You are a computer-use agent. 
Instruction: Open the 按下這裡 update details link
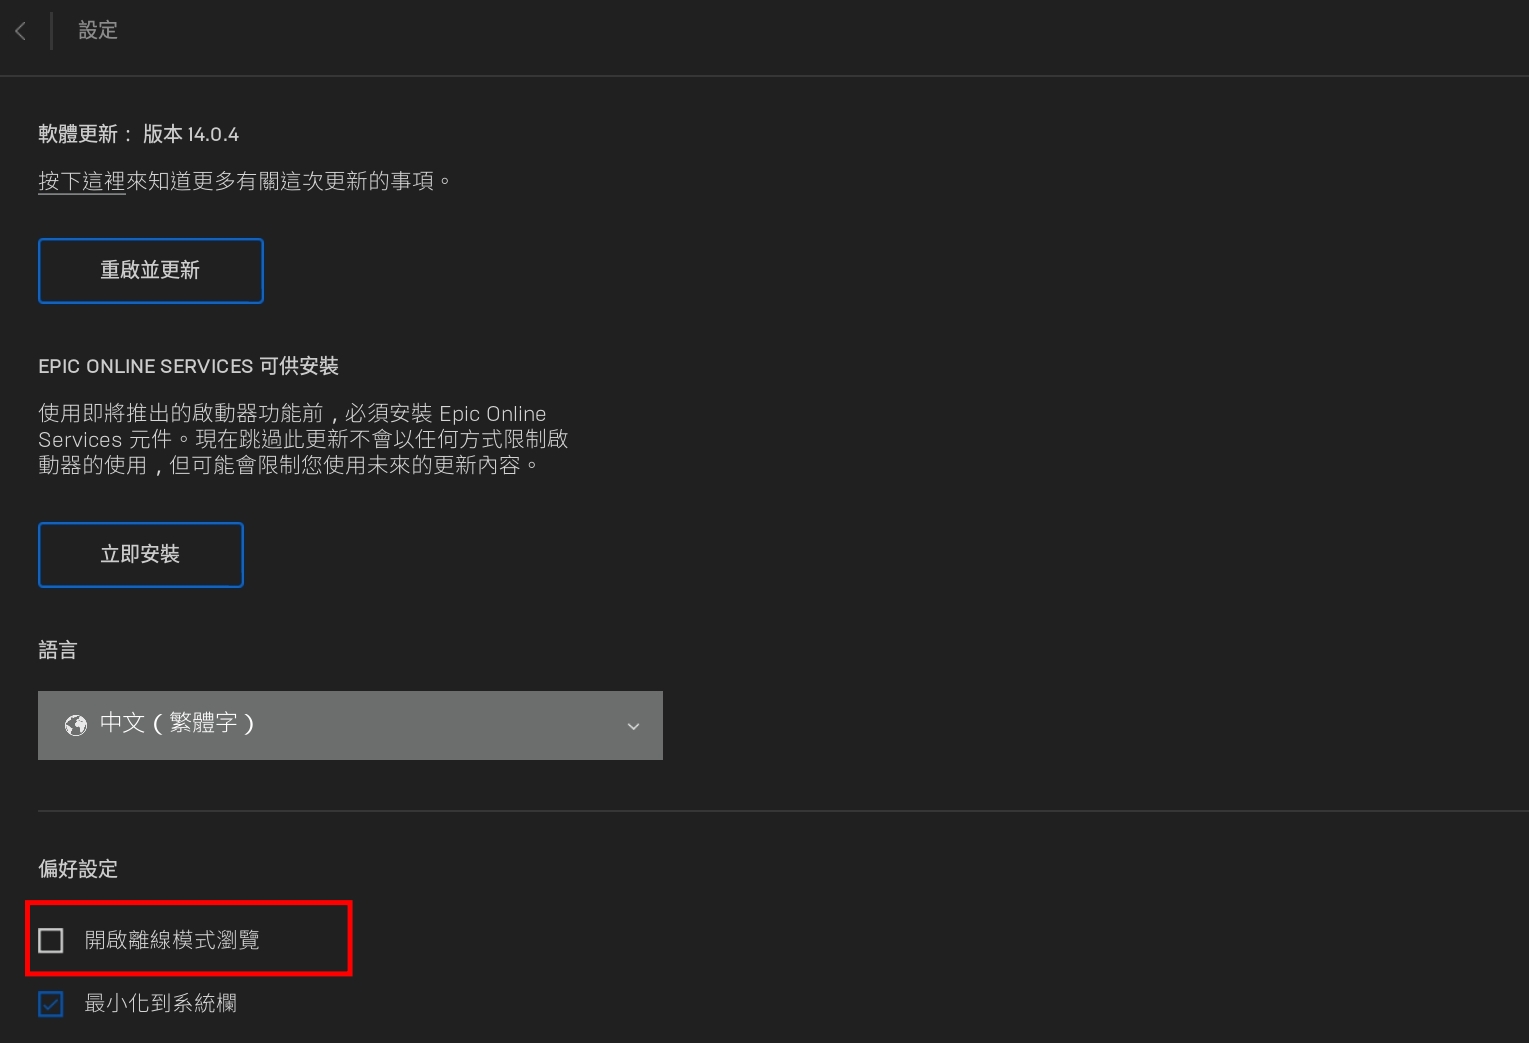click(81, 181)
